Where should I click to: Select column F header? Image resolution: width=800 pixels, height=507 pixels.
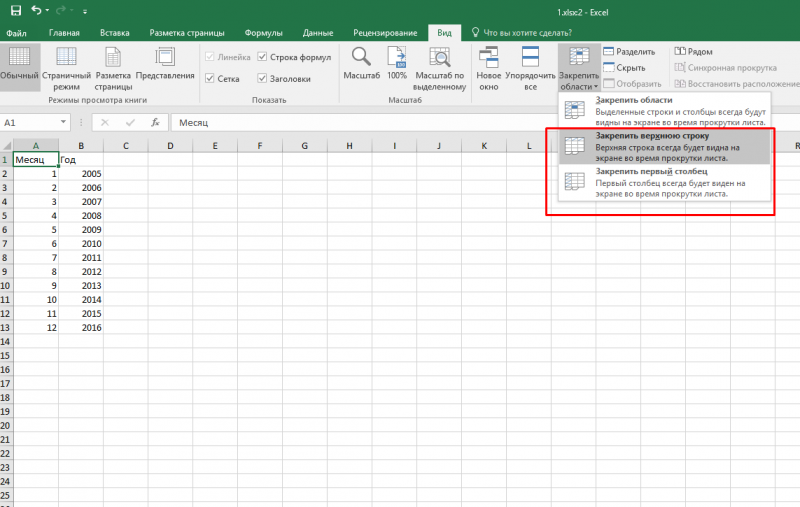(260, 146)
